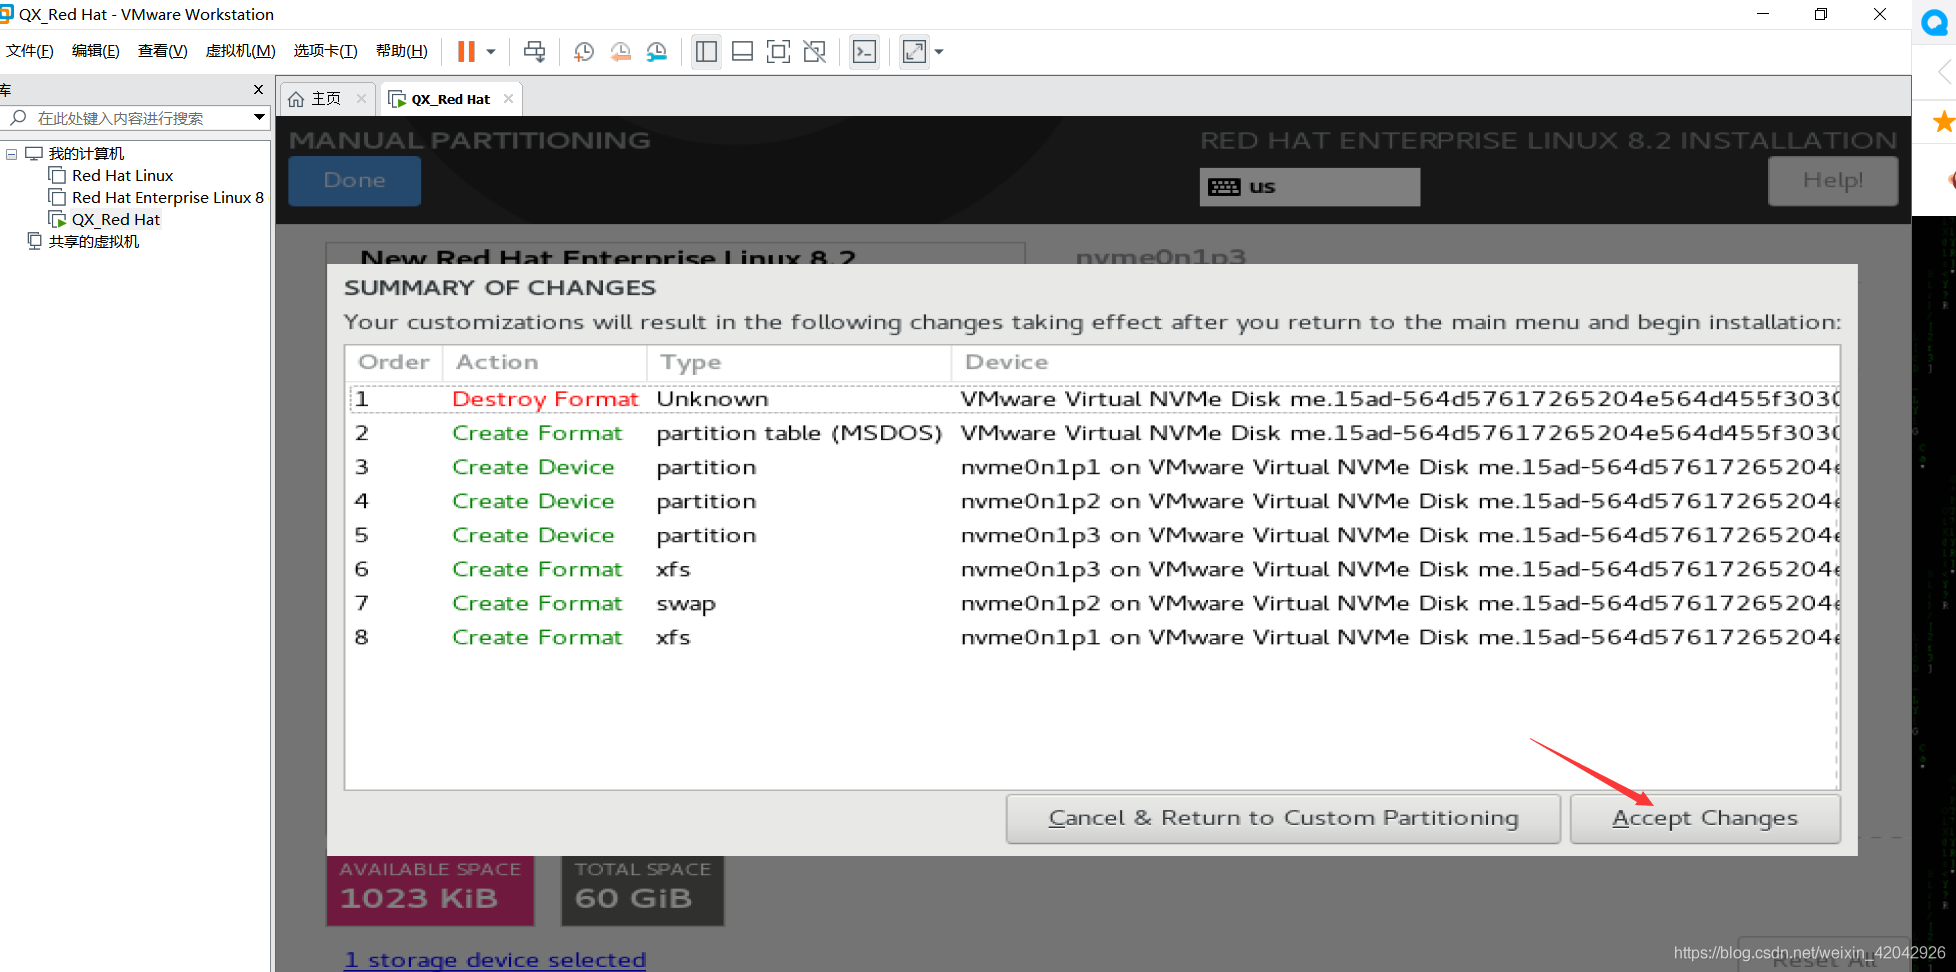Toggle the library sidebar view icon
This screenshot has width=1956, height=972.
click(x=706, y=51)
